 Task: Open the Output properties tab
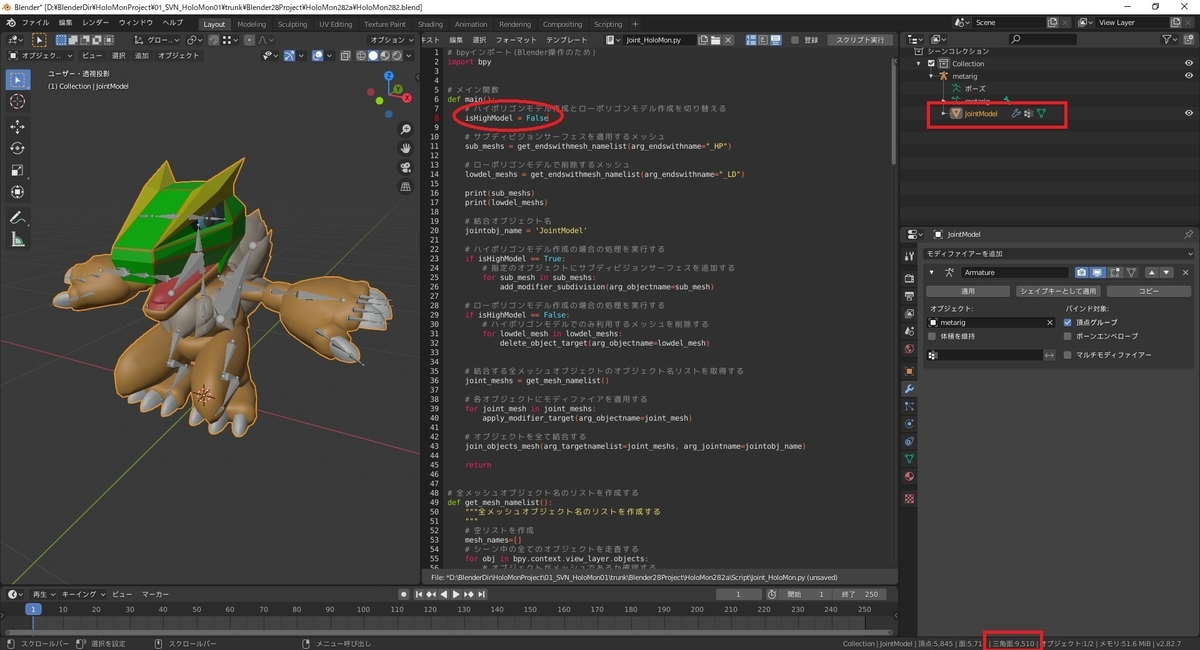[x=909, y=295]
